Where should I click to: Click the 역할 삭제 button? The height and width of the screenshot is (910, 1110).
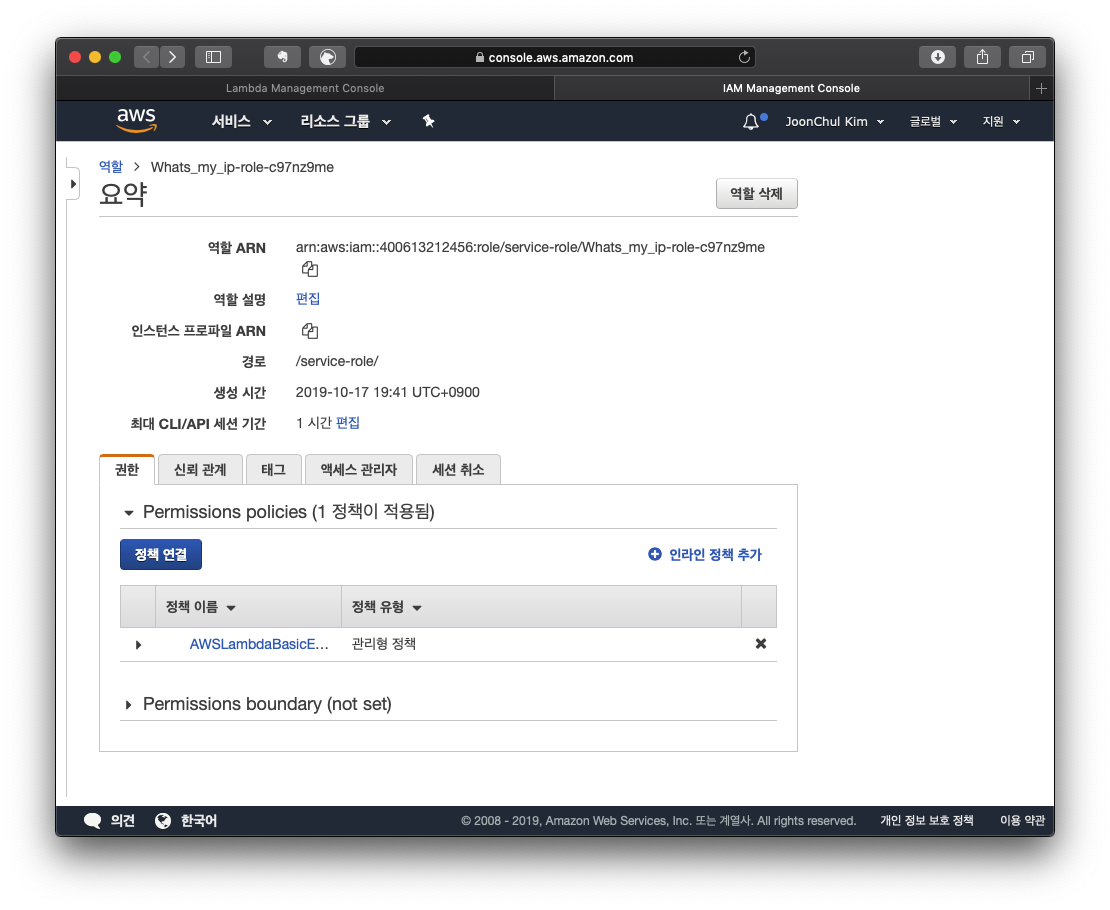757,193
